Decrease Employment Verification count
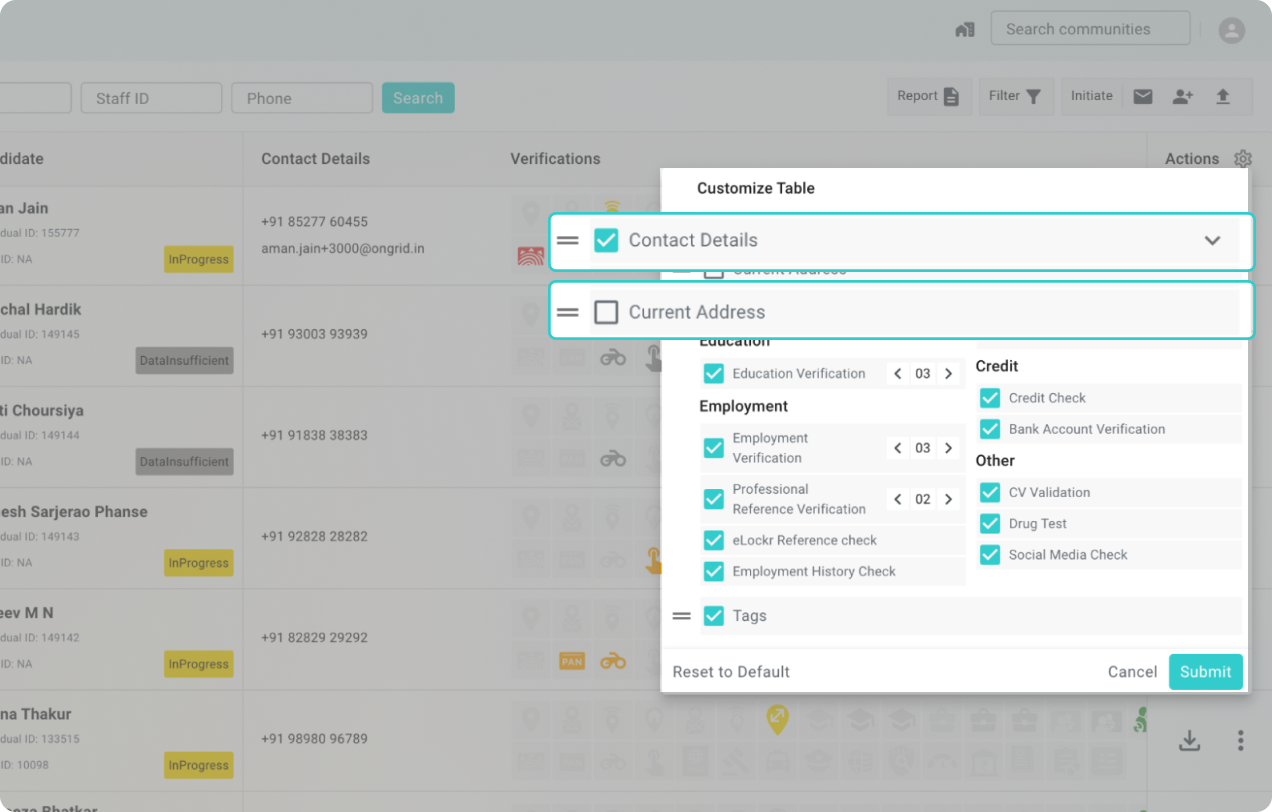1272x812 pixels. (x=898, y=448)
